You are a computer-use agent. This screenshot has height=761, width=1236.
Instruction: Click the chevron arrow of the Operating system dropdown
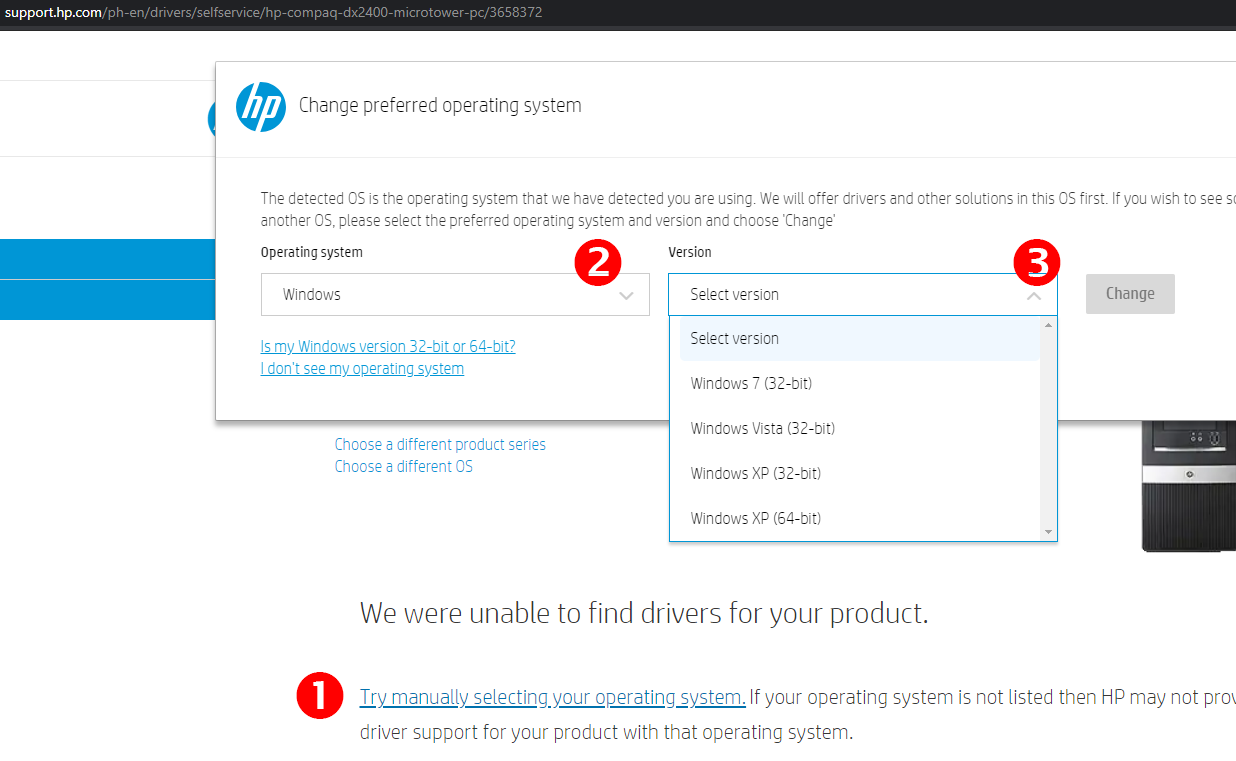pos(627,296)
